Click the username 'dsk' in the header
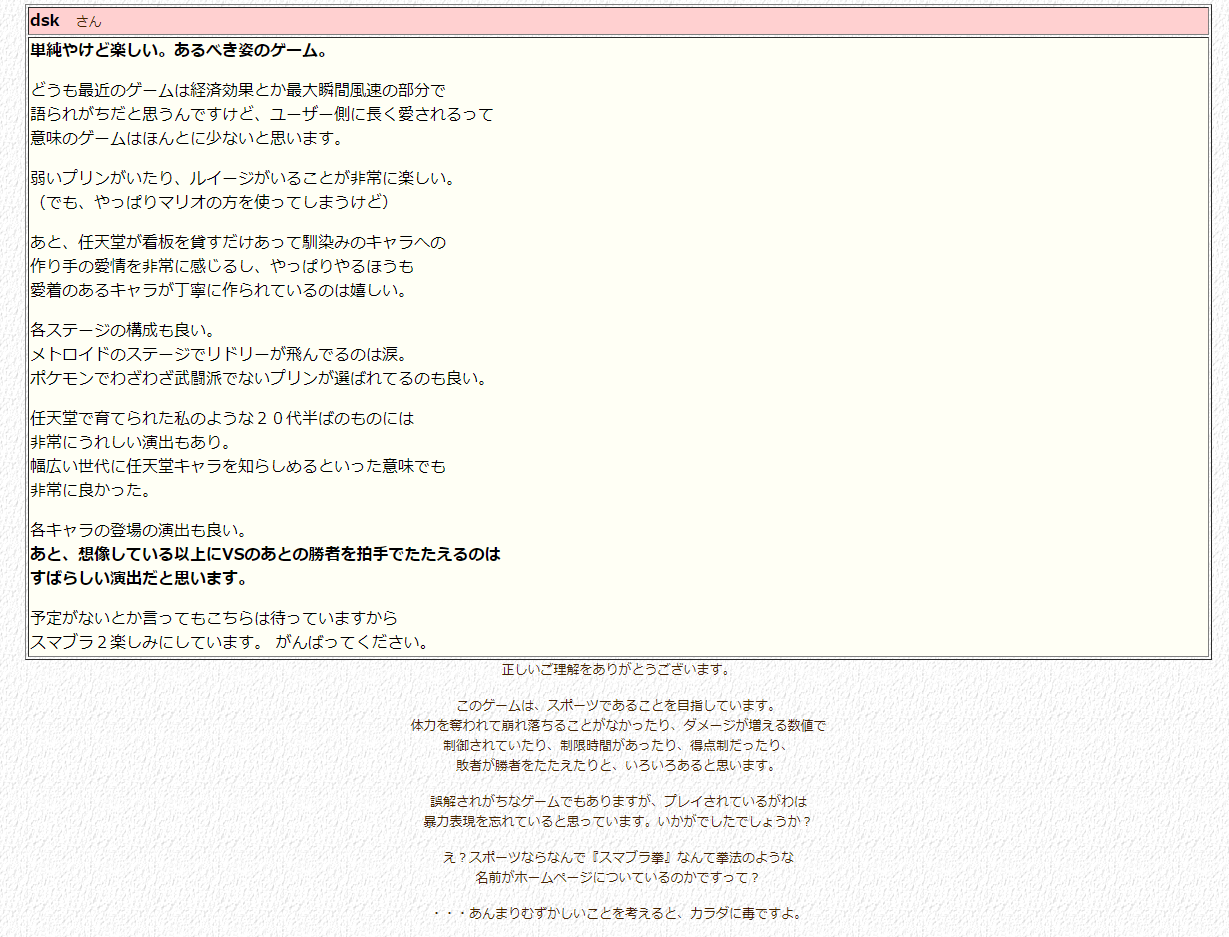 tap(44, 20)
